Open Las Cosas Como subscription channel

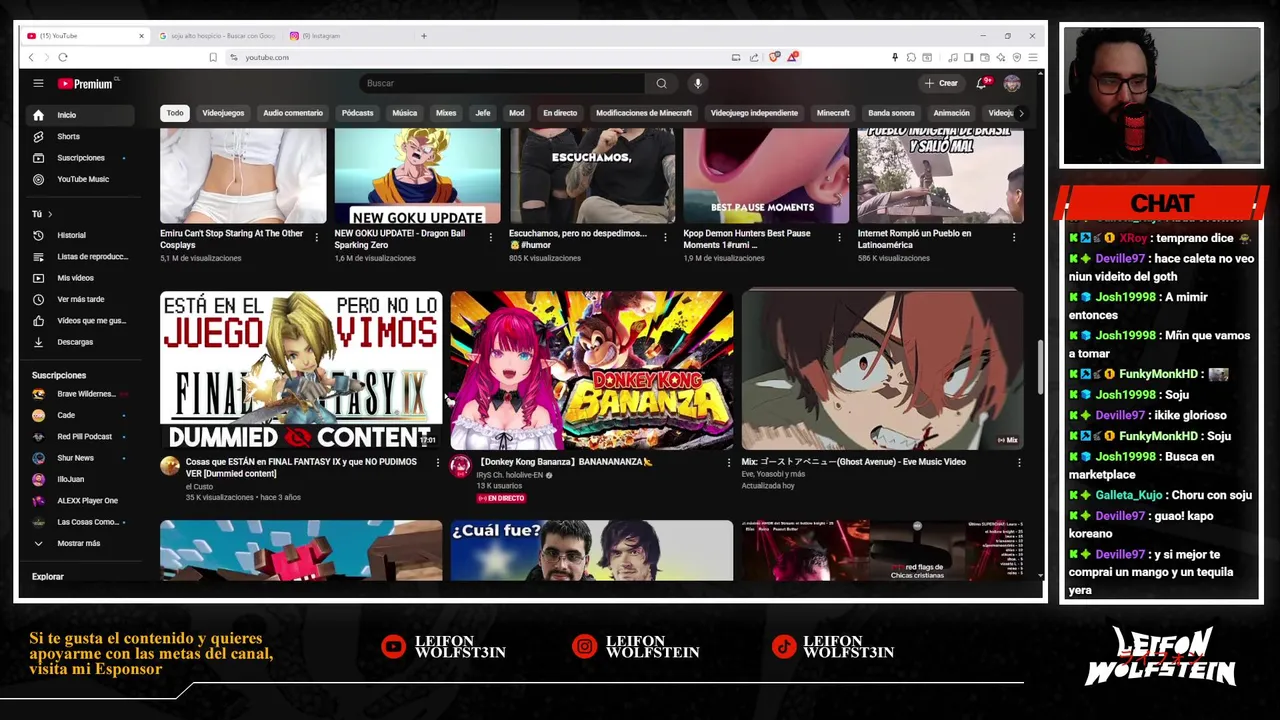(x=80, y=522)
